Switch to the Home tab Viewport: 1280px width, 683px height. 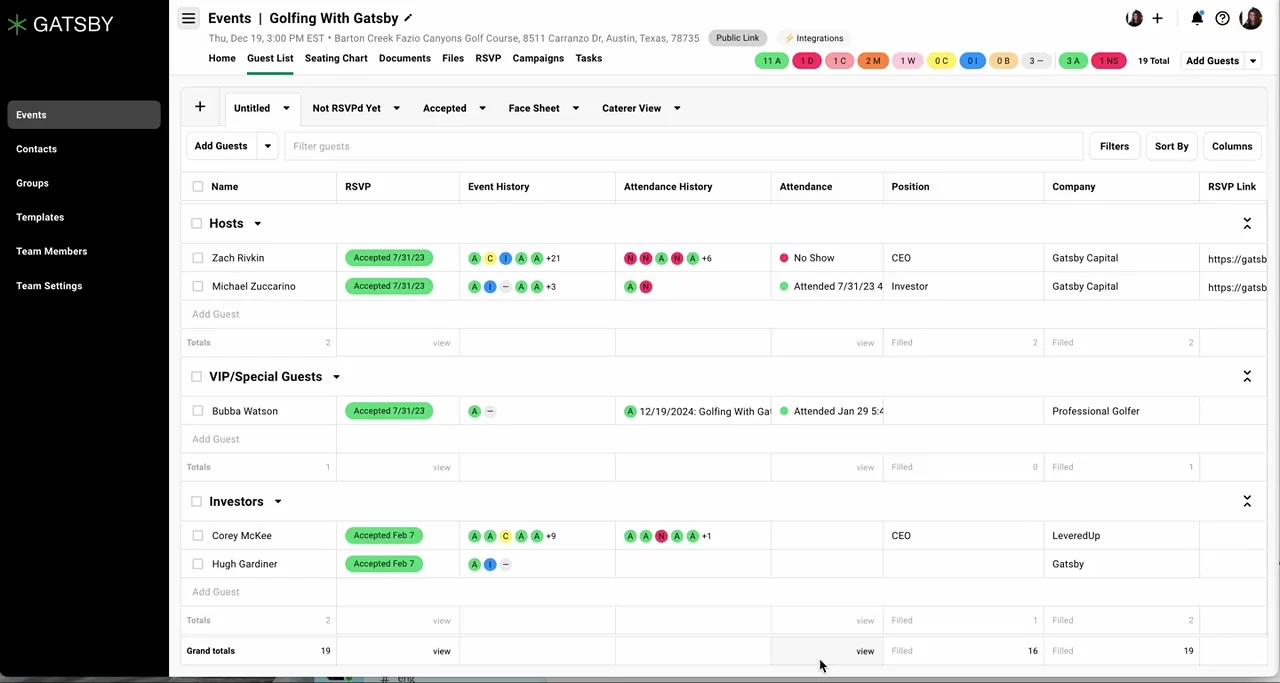(222, 58)
